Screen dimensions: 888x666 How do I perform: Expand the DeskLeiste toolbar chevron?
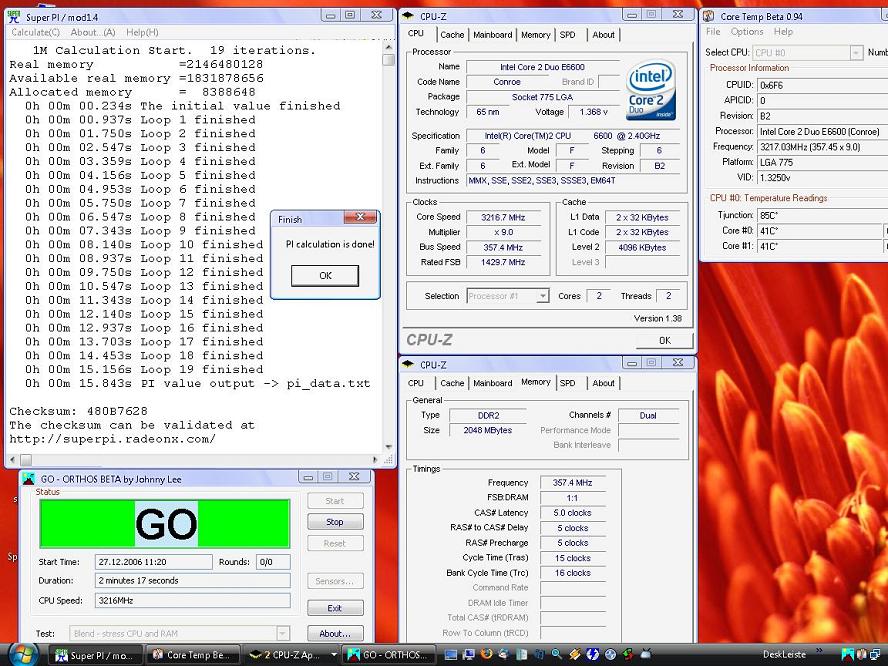[x=817, y=650]
